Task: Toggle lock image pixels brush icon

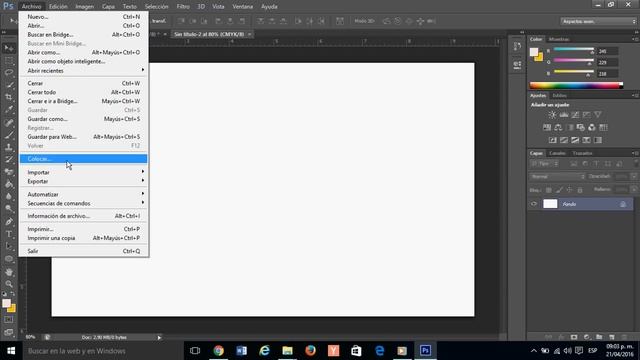Action: [559, 190]
